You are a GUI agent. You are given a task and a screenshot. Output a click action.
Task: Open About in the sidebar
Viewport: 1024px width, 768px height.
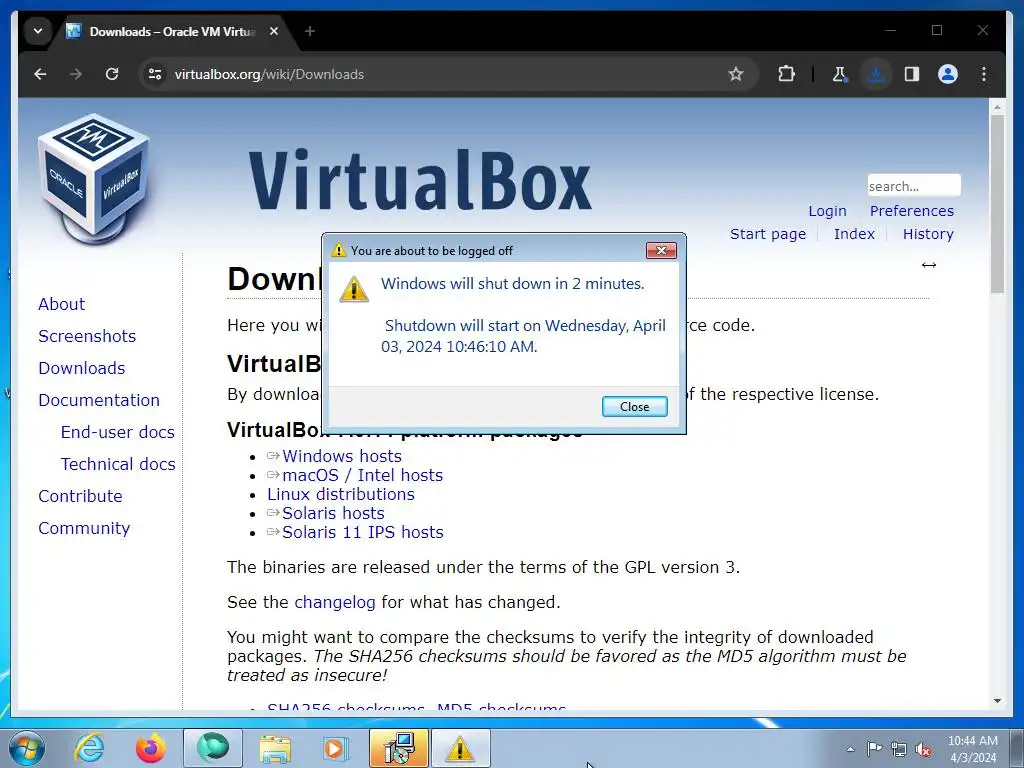tap(61, 304)
